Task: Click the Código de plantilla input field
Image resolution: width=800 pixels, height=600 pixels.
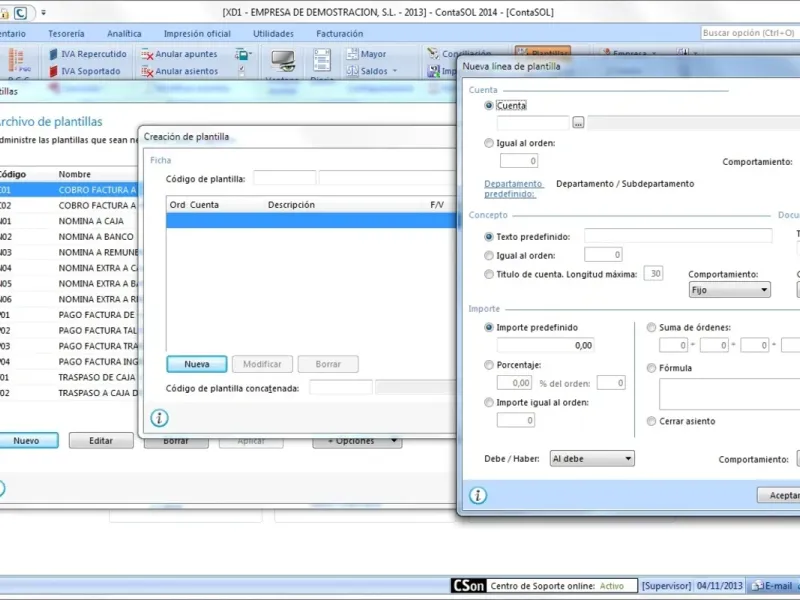Action: point(285,179)
